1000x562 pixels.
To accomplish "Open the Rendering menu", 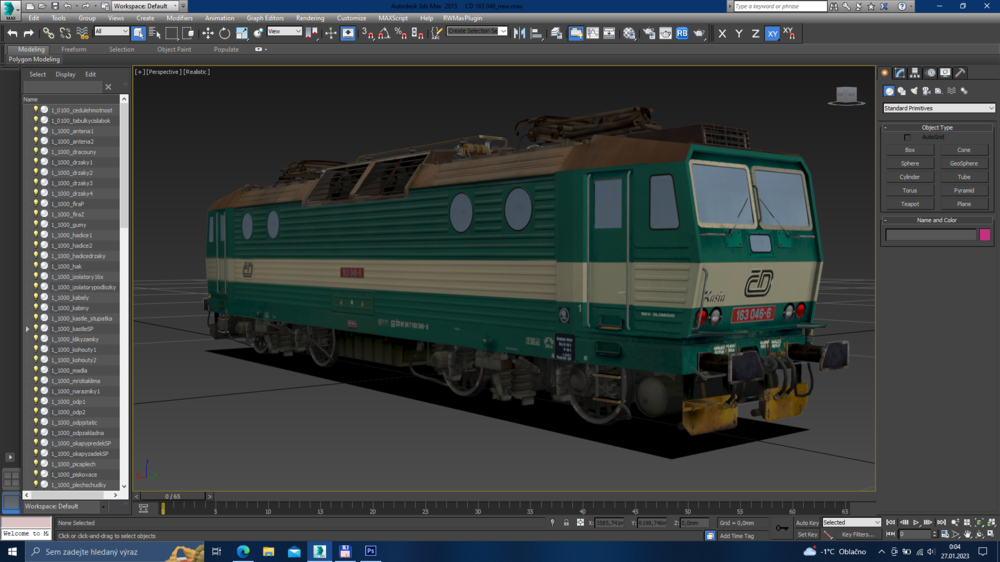I will (310, 18).
